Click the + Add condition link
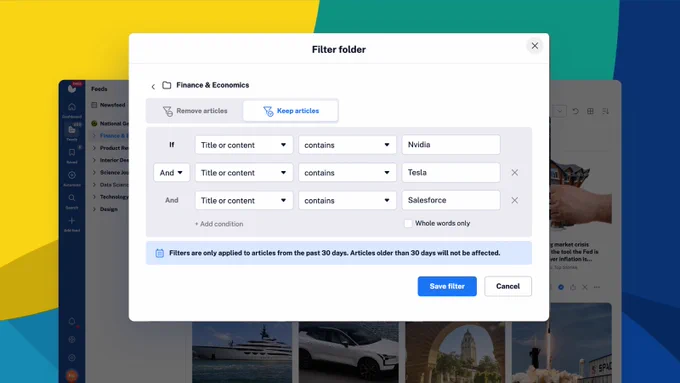Viewport: 680px width, 383px height. [219, 224]
